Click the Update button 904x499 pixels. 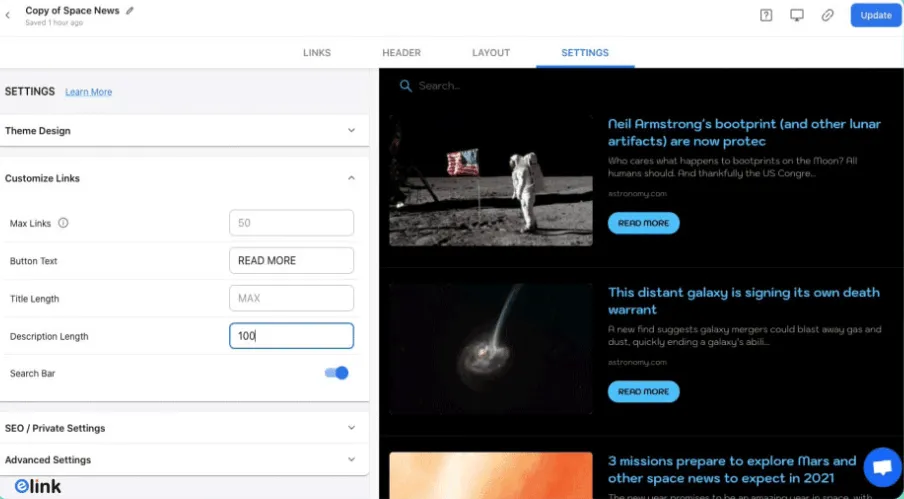coord(876,16)
